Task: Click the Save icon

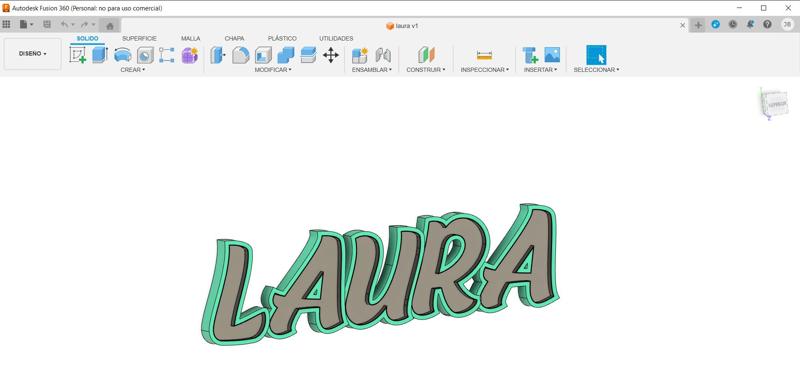Action: pos(47,24)
